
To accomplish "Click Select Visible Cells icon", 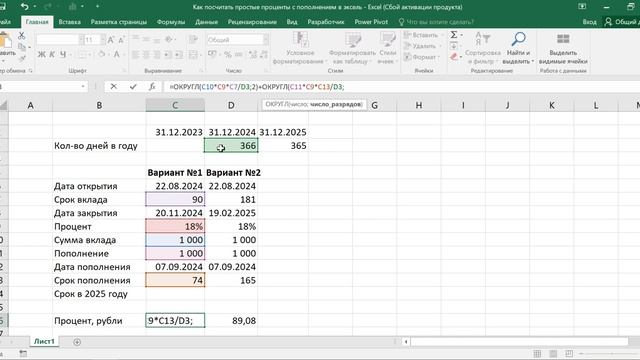I will tap(563, 39).
